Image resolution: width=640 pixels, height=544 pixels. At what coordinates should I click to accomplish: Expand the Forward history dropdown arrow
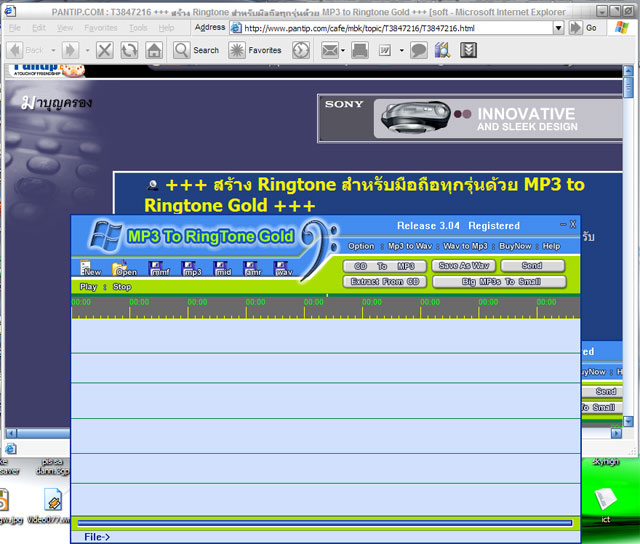tap(87, 51)
